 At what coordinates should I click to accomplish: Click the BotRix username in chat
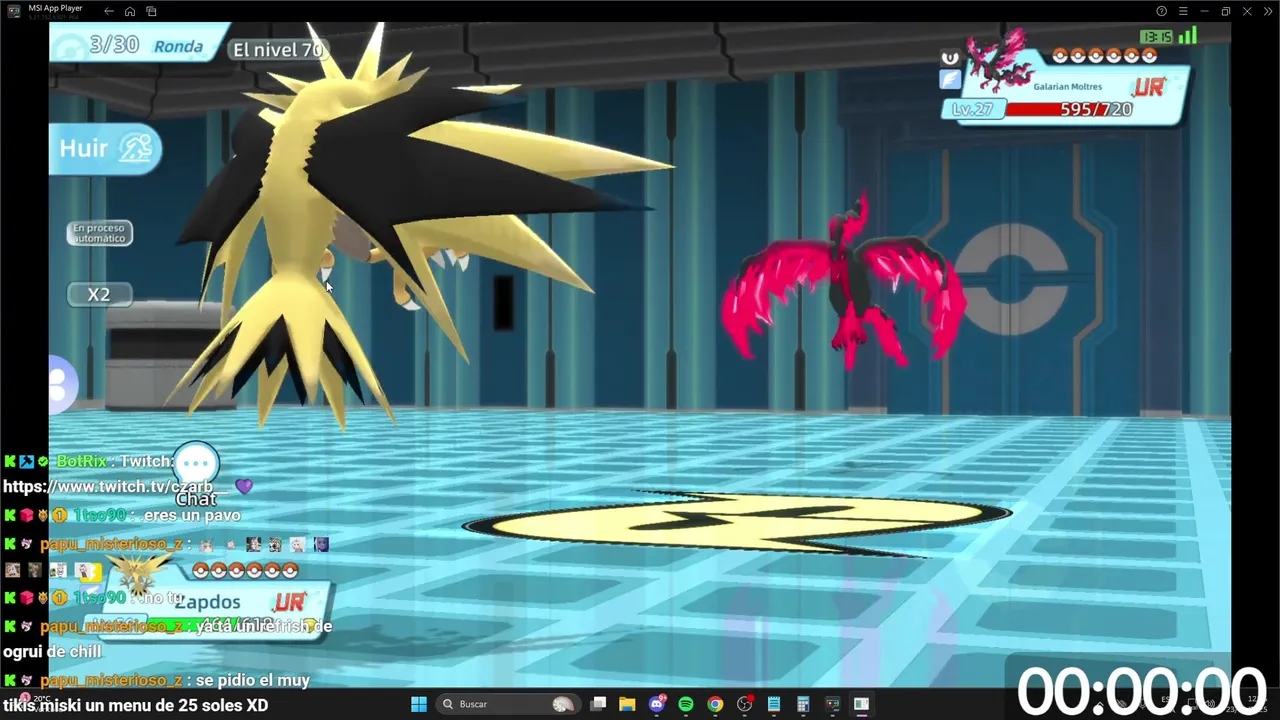point(81,461)
